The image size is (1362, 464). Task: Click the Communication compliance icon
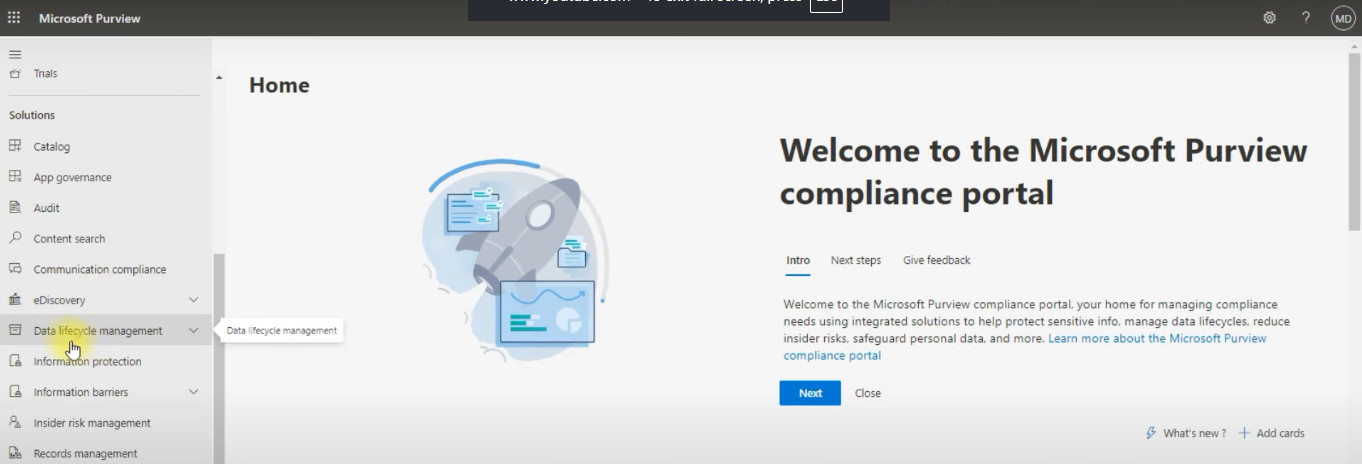(15, 269)
